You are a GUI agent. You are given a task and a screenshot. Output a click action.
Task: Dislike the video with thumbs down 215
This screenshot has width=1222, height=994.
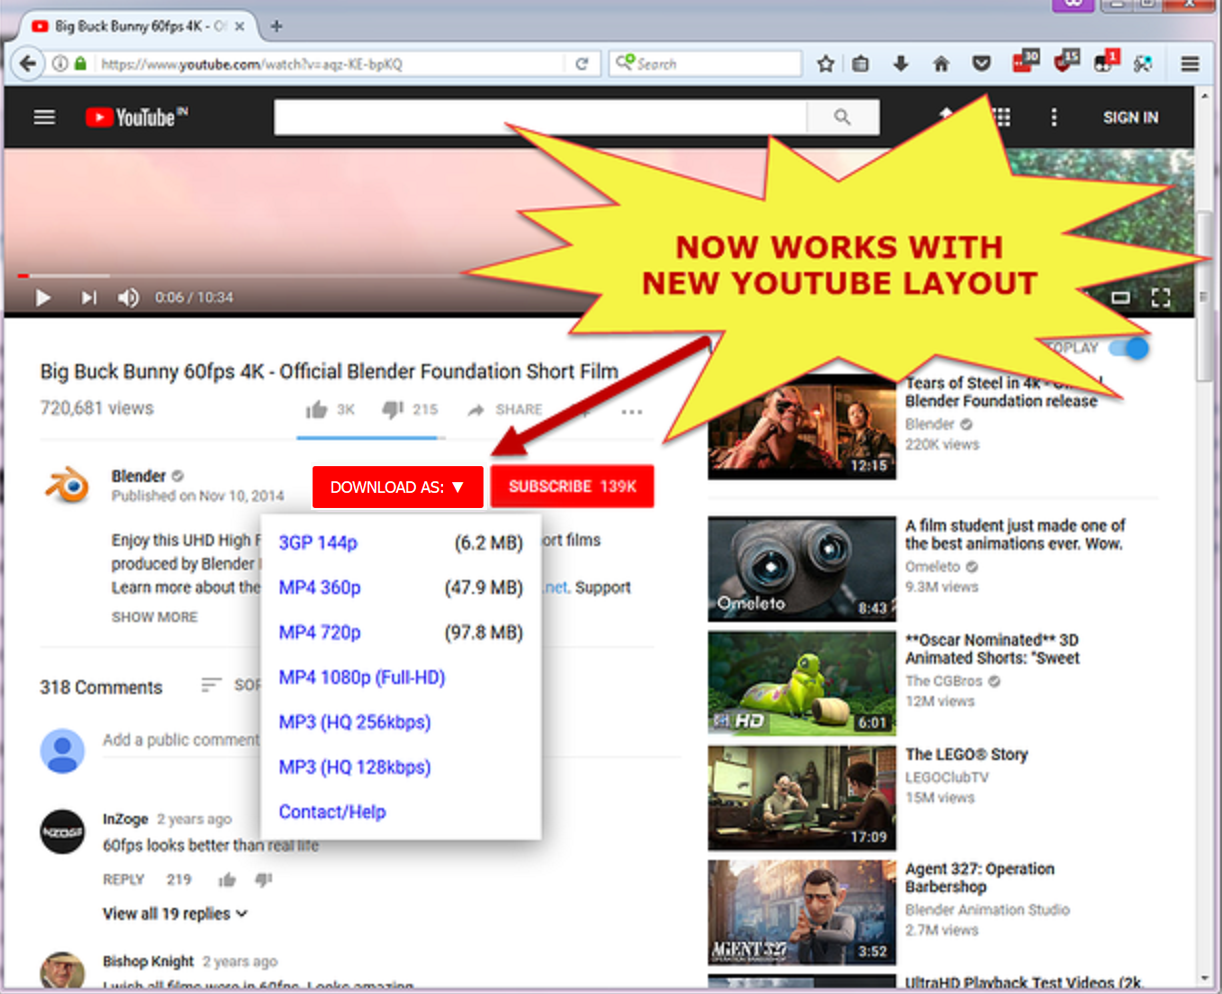pos(410,409)
